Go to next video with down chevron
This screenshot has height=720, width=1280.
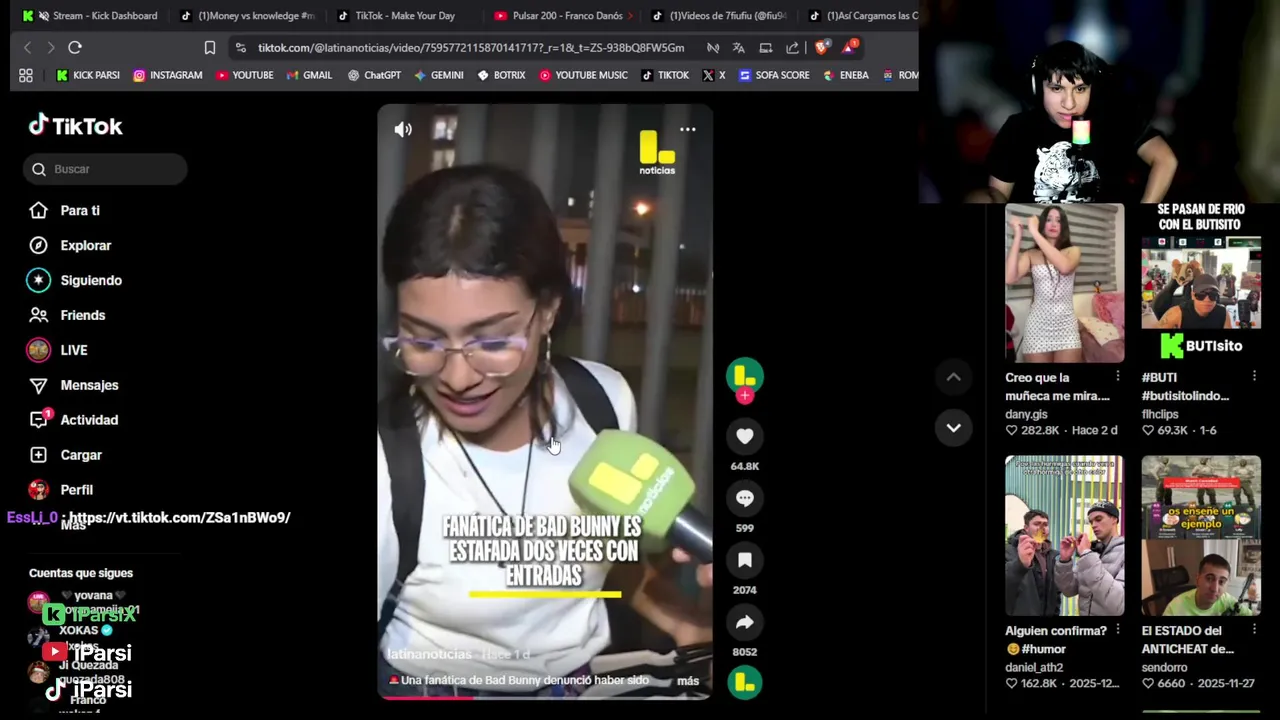(x=953, y=427)
